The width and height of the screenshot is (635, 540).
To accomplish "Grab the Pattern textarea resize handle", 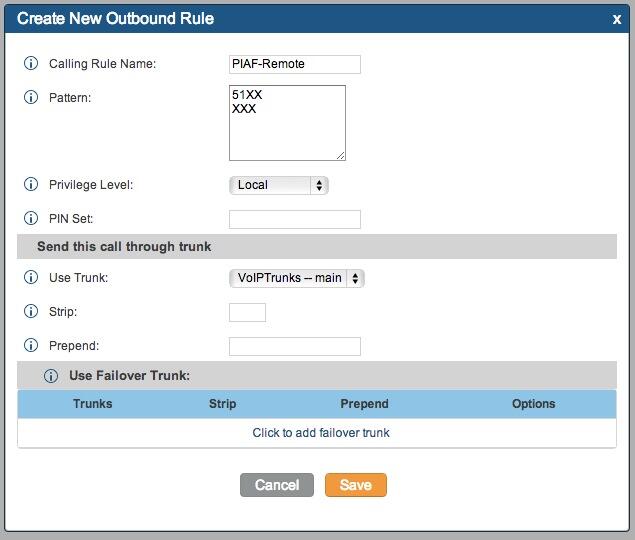I will pyautogui.click(x=341, y=156).
